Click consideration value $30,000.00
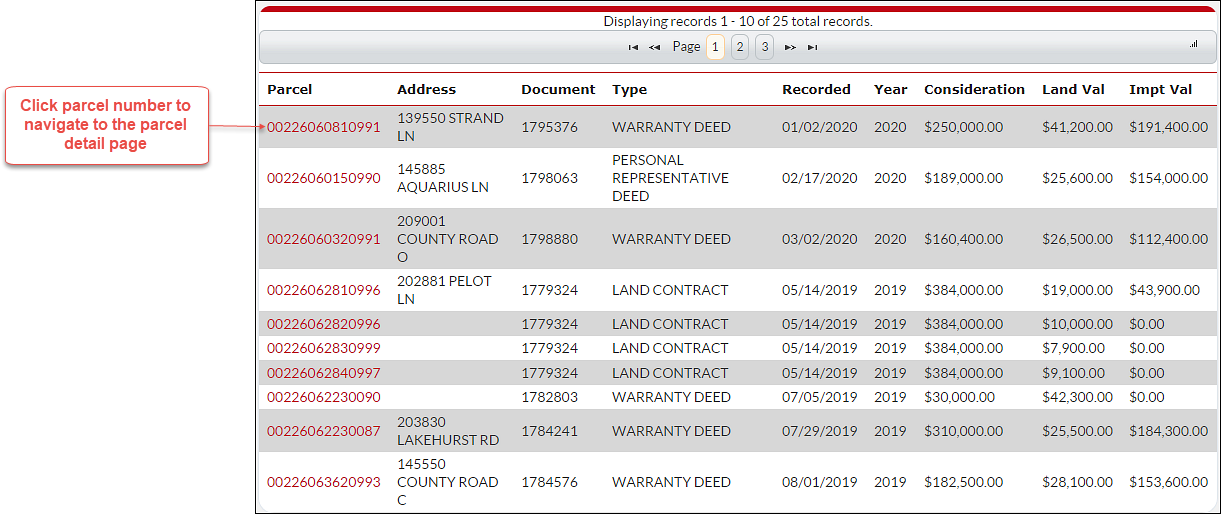 tap(960, 397)
